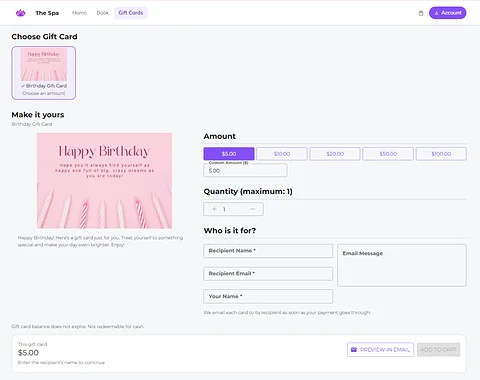
Task: Click the large Happy Birthday card image
Action: point(105,181)
